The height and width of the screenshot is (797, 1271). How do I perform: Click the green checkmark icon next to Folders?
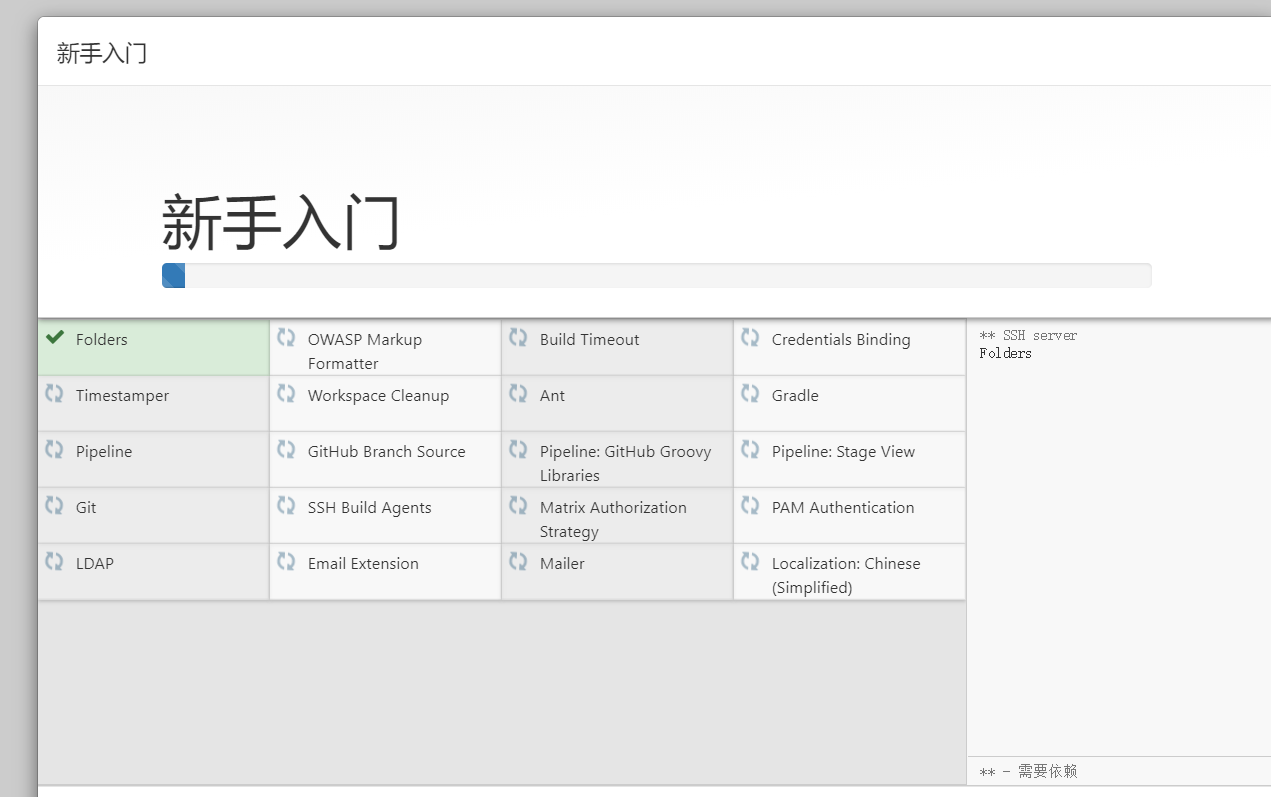point(55,338)
